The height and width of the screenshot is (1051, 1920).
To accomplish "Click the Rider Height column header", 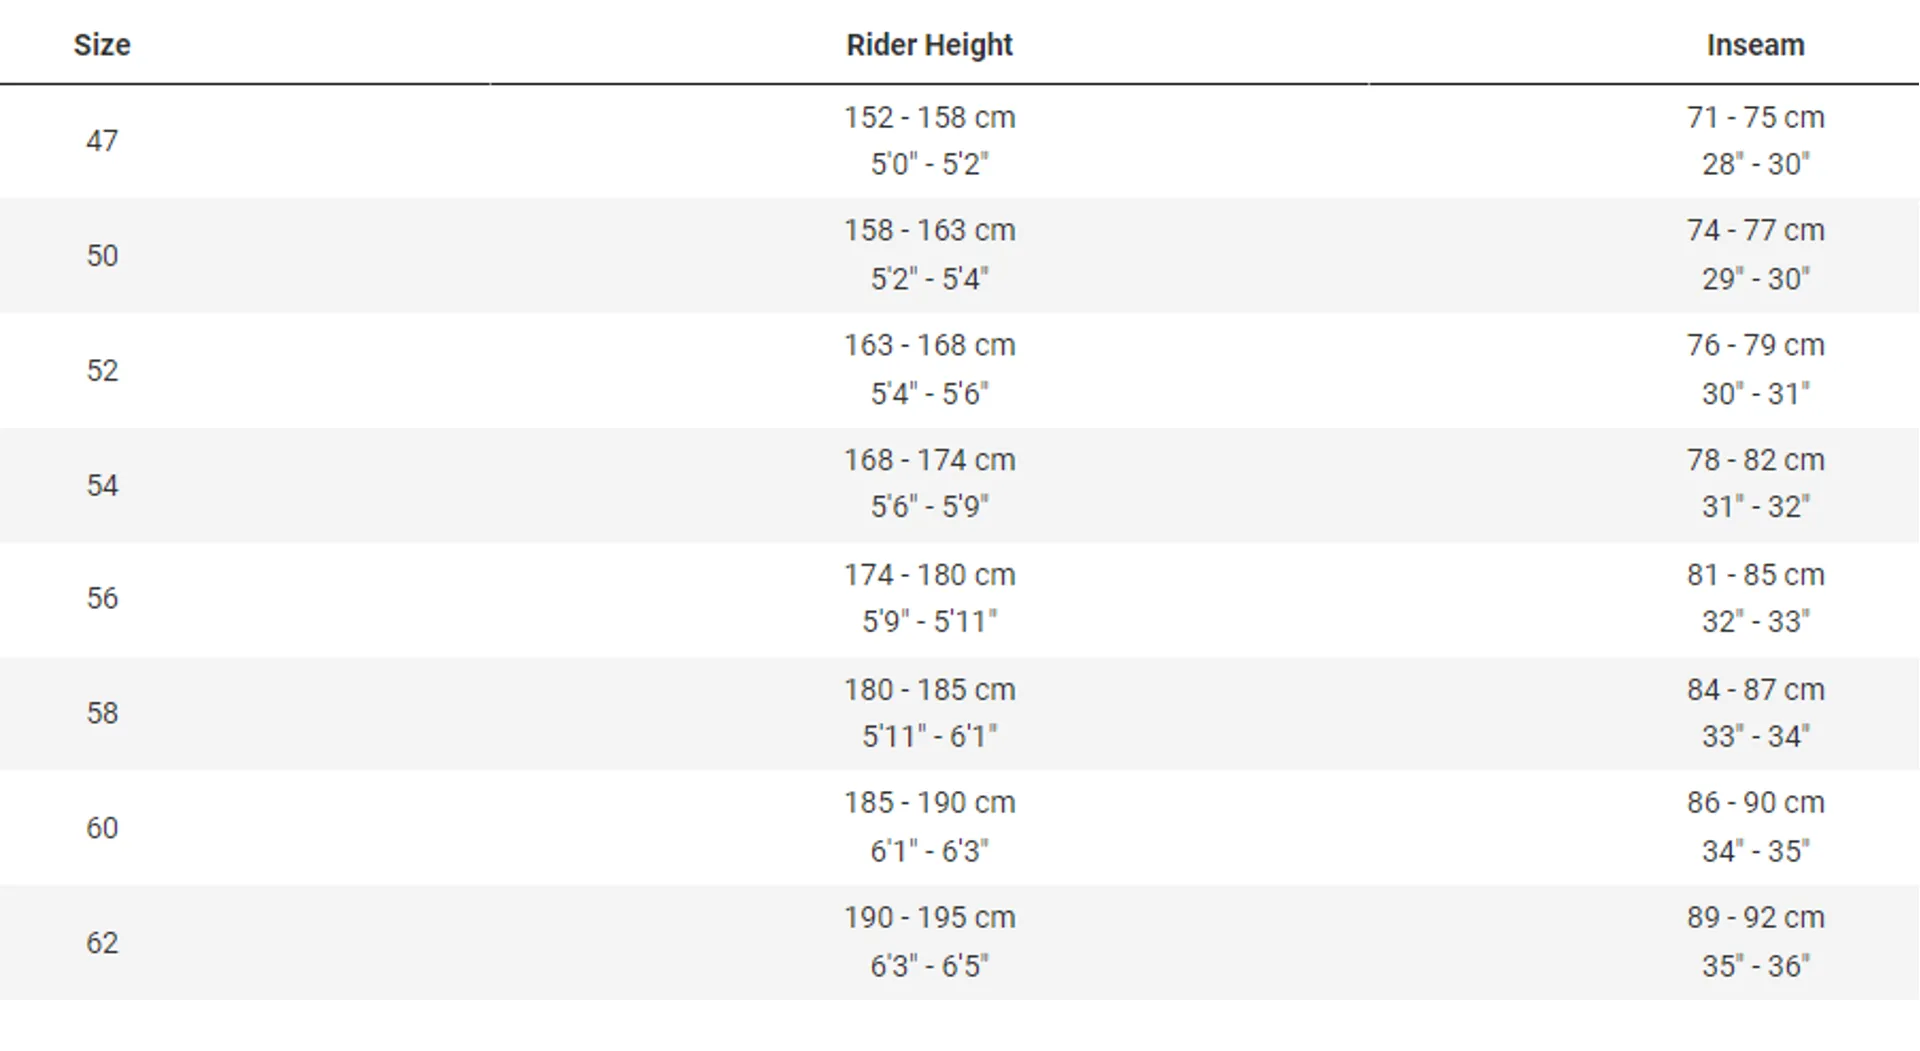I will point(929,45).
